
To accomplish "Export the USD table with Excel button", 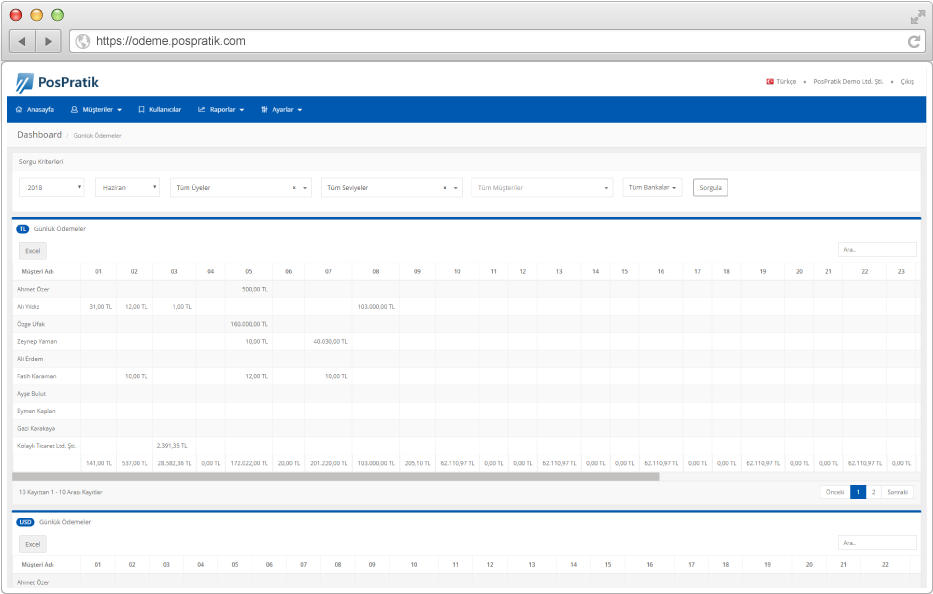I will click(x=33, y=544).
